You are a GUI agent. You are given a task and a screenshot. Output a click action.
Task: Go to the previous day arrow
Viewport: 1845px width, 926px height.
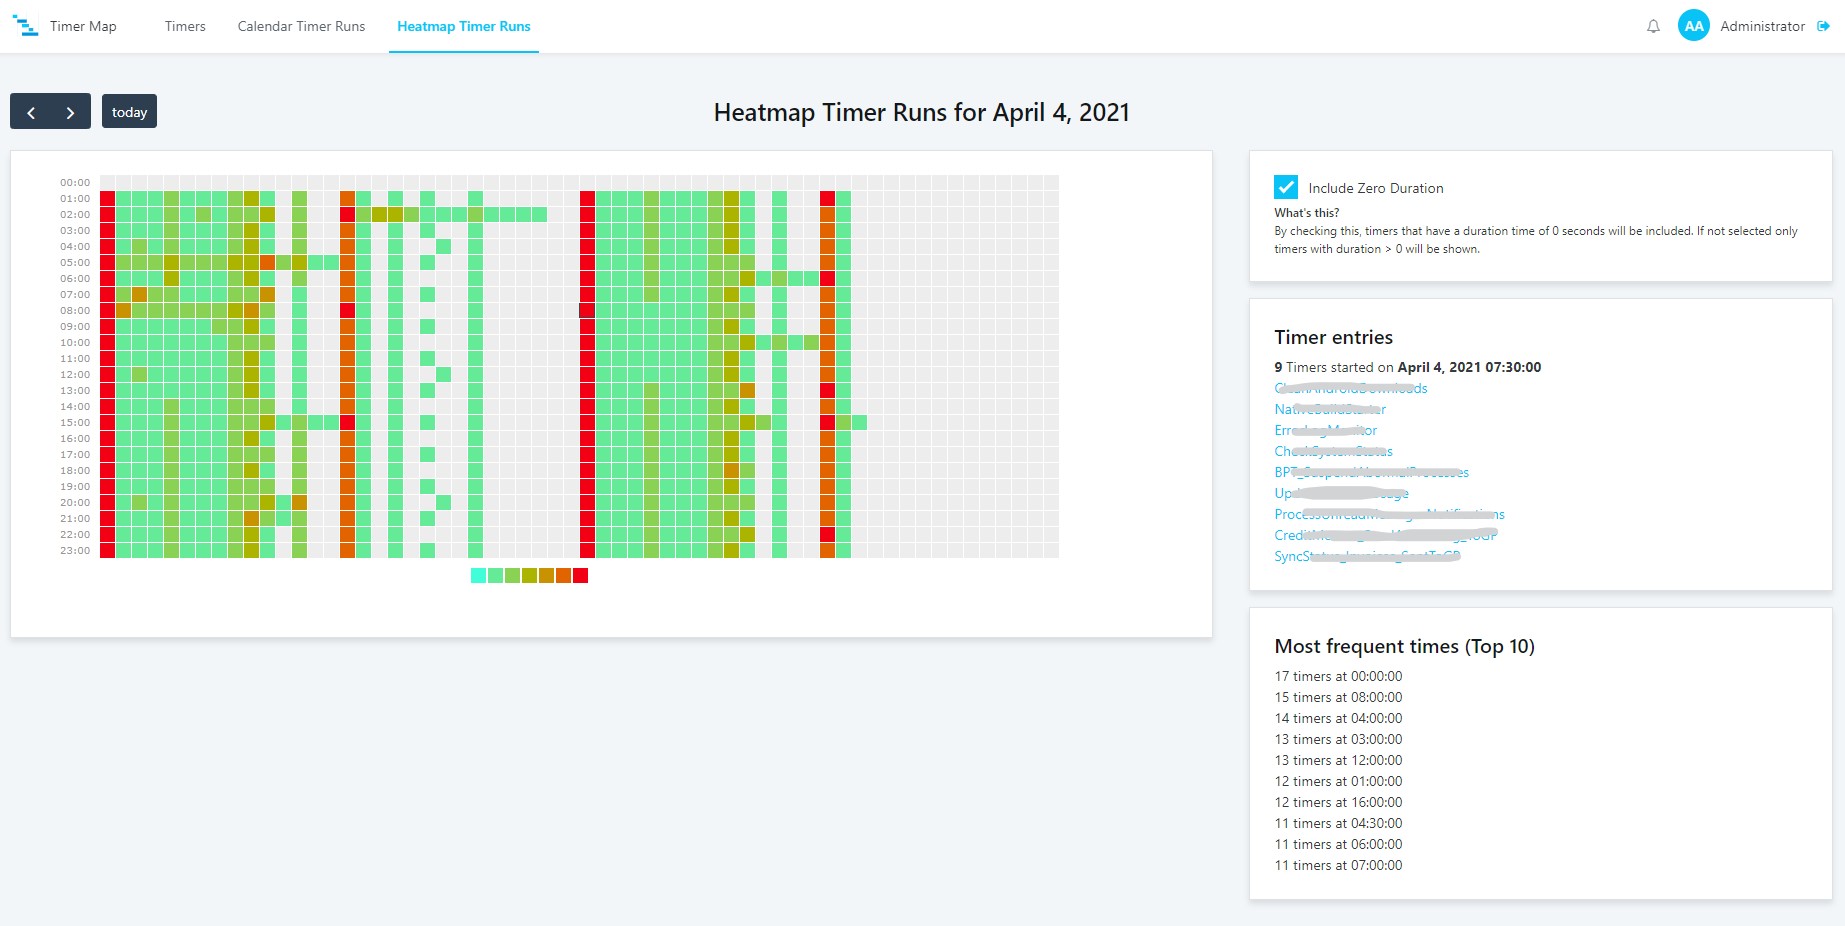(31, 112)
